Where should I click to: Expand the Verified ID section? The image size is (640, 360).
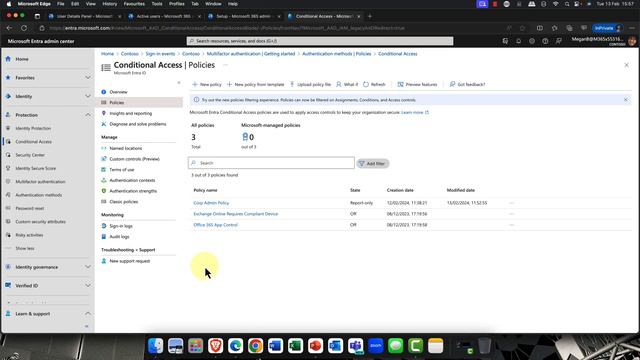[x=88, y=286]
